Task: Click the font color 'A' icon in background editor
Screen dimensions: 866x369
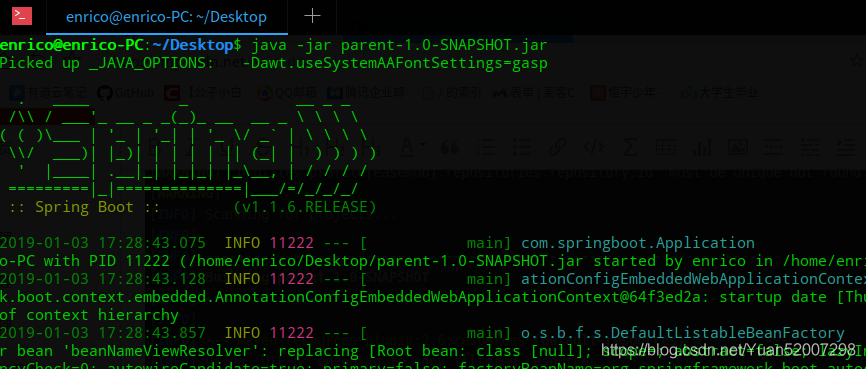Action: click(x=407, y=146)
